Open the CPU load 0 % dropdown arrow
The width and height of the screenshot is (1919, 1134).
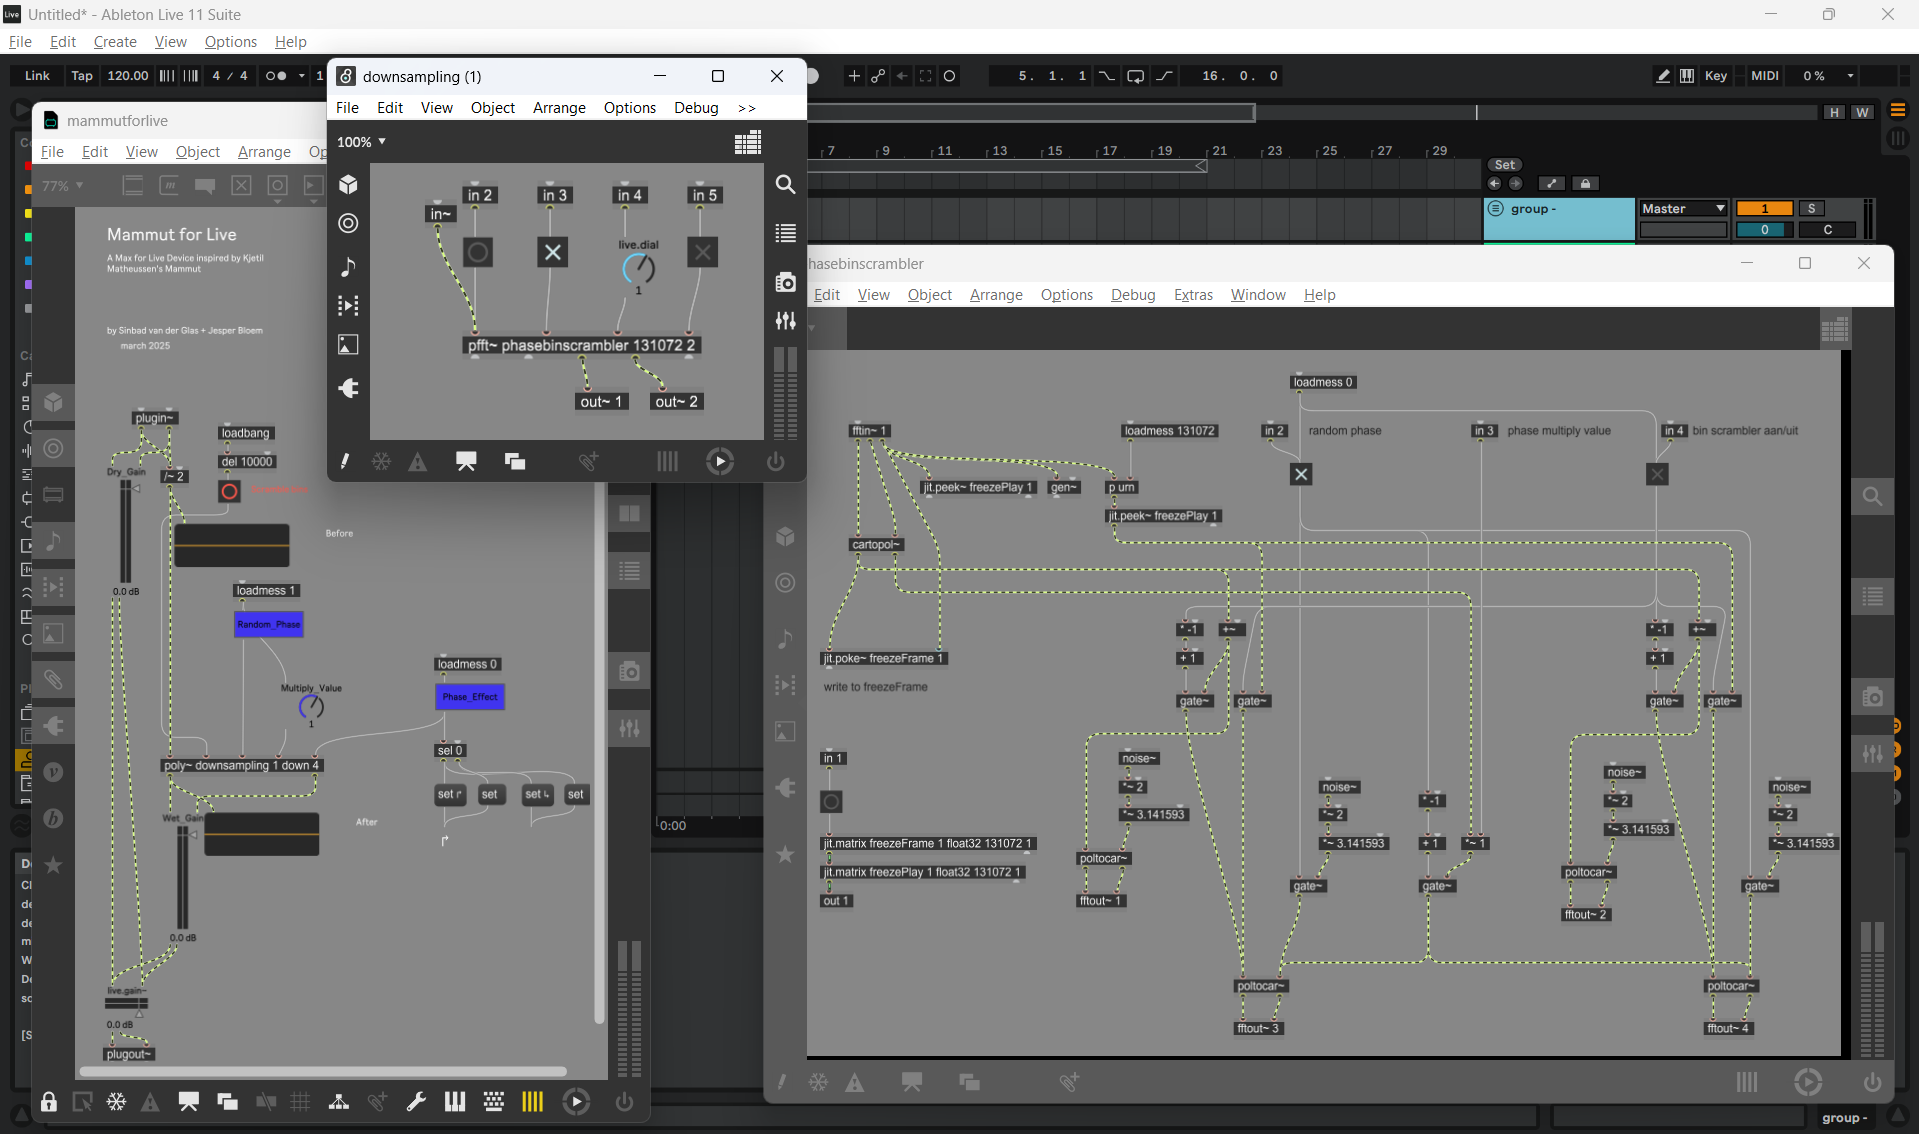click(1851, 76)
